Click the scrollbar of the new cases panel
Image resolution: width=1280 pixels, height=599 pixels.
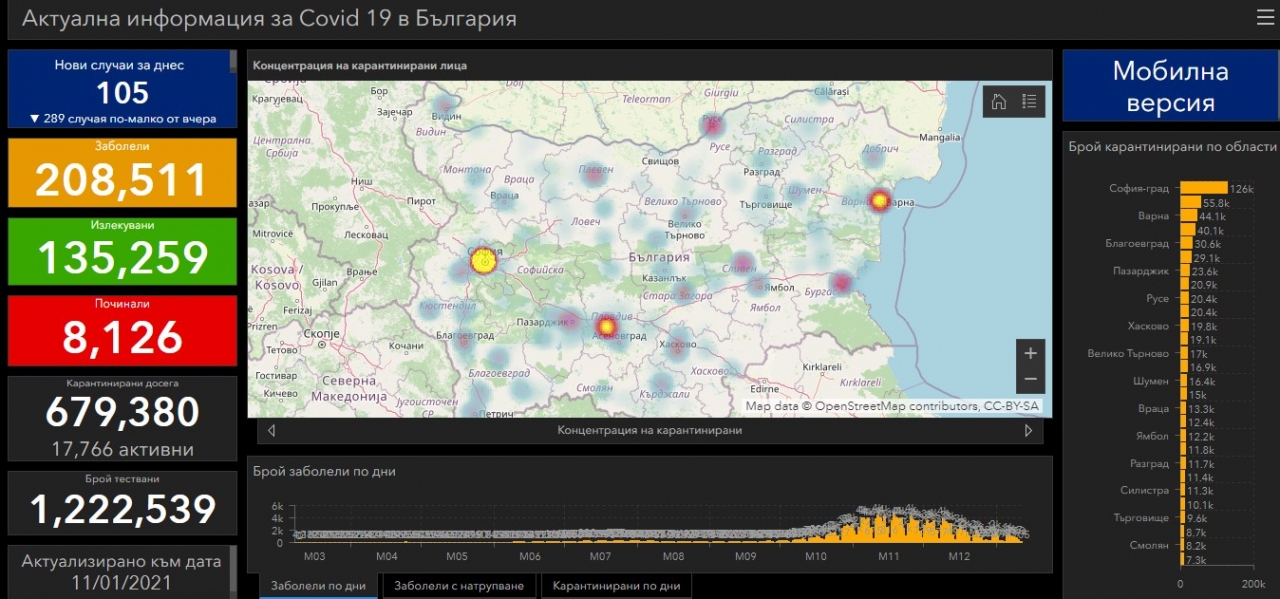[x=234, y=62]
